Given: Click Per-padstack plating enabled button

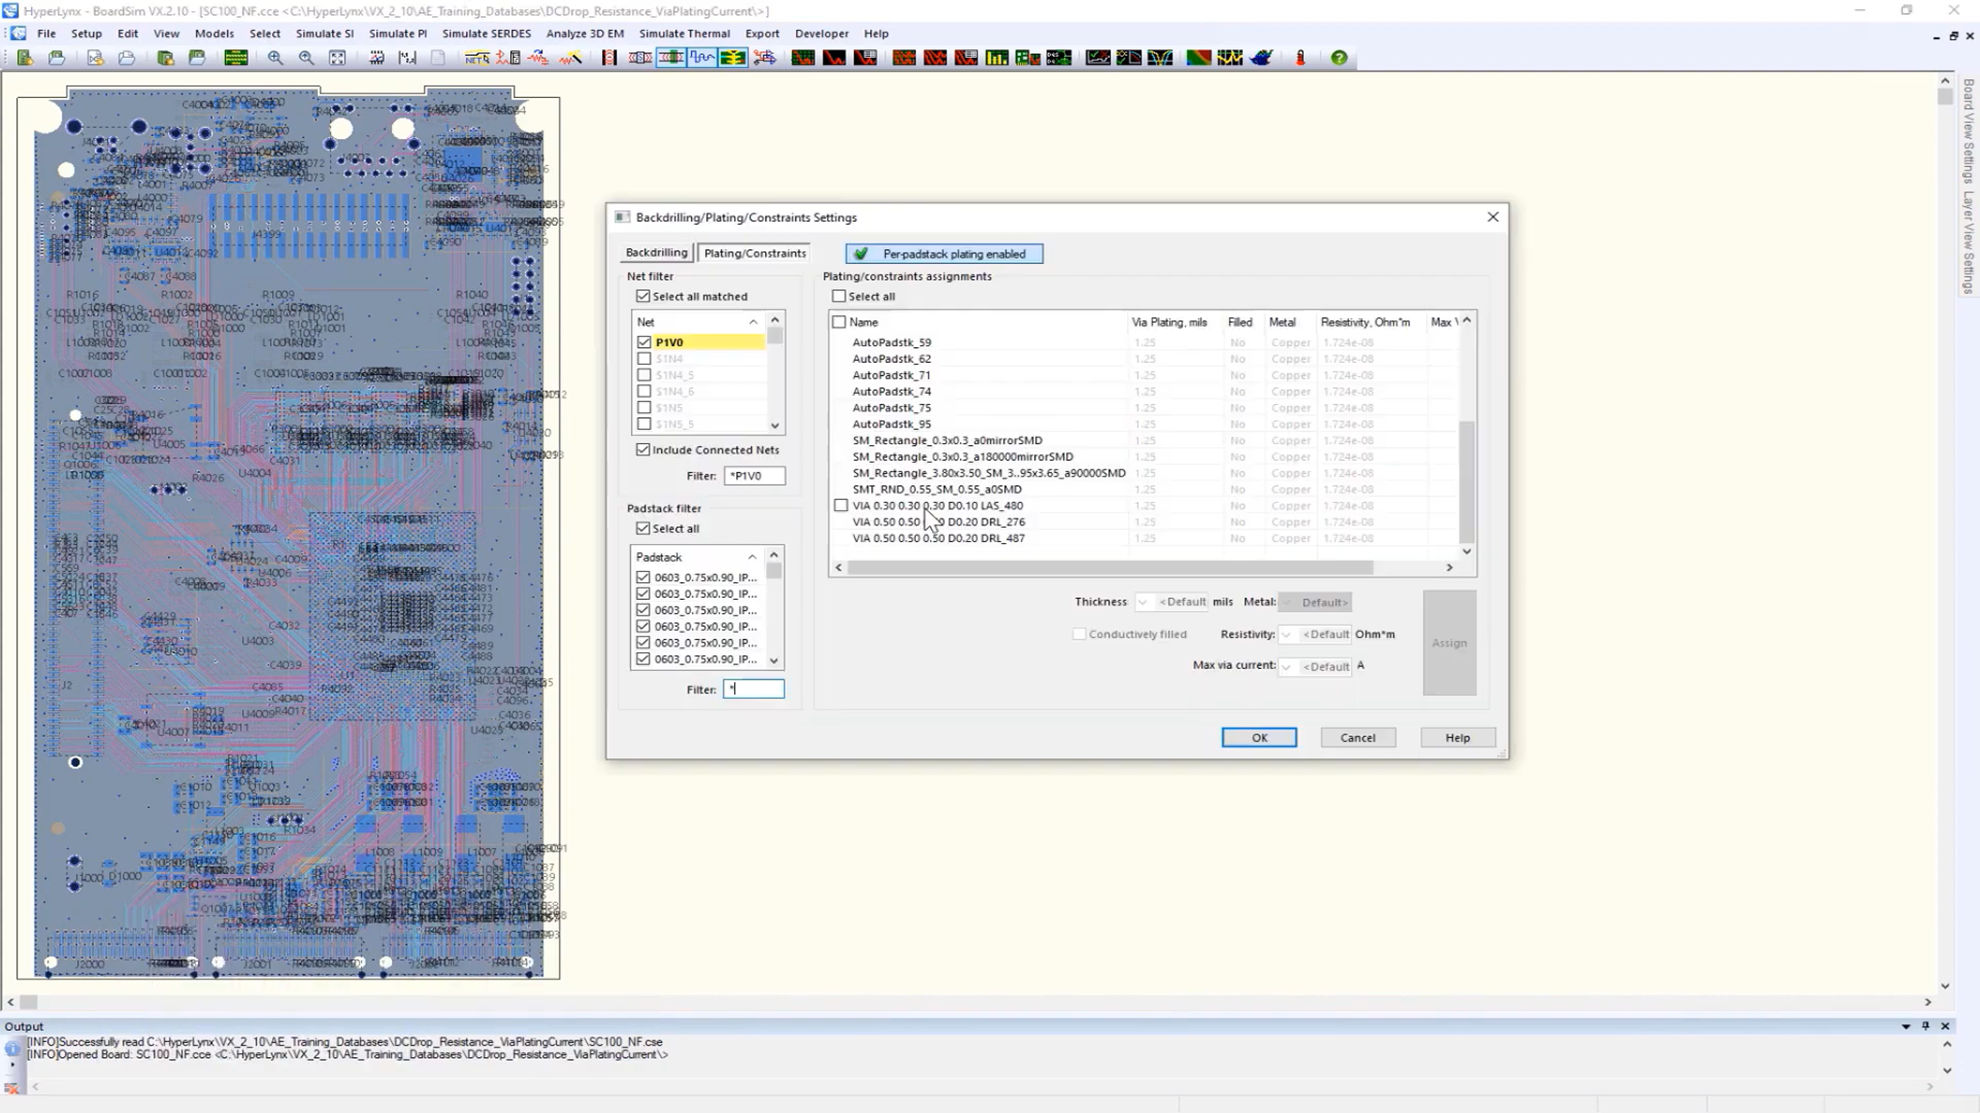Looking at the screenshot, I should [x=944, y=254].
